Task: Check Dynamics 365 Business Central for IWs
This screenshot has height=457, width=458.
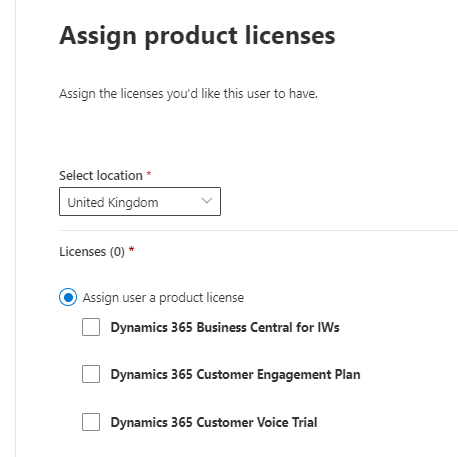Action: [91, 327]
